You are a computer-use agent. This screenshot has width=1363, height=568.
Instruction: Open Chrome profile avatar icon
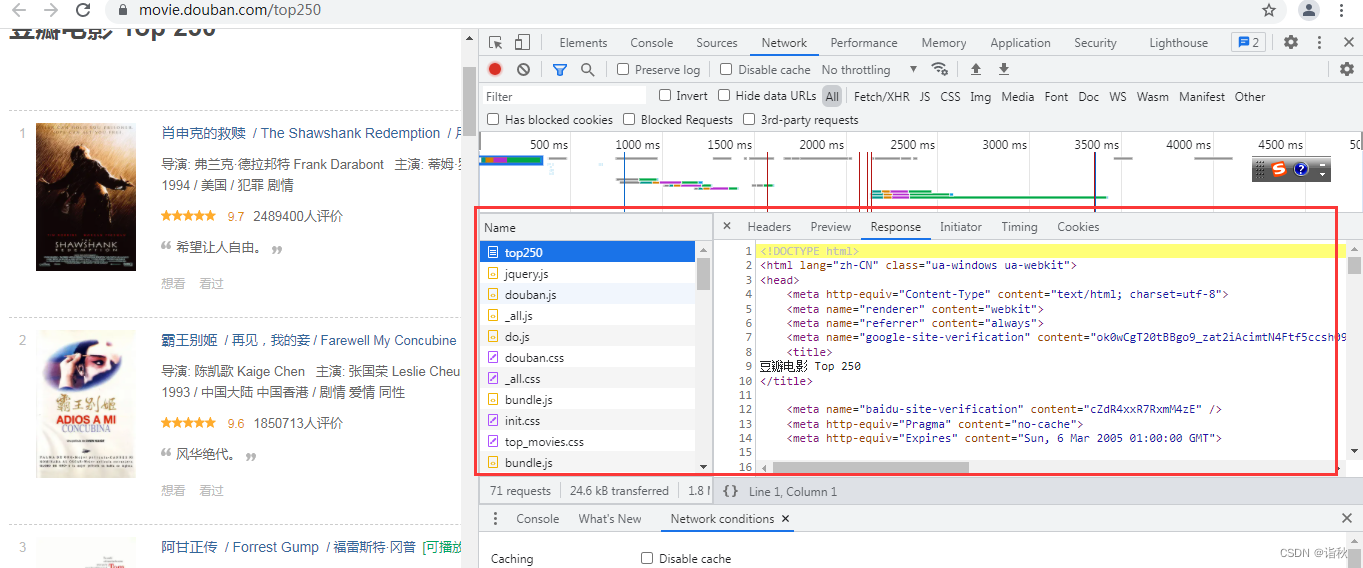[x=1309, y=10]
